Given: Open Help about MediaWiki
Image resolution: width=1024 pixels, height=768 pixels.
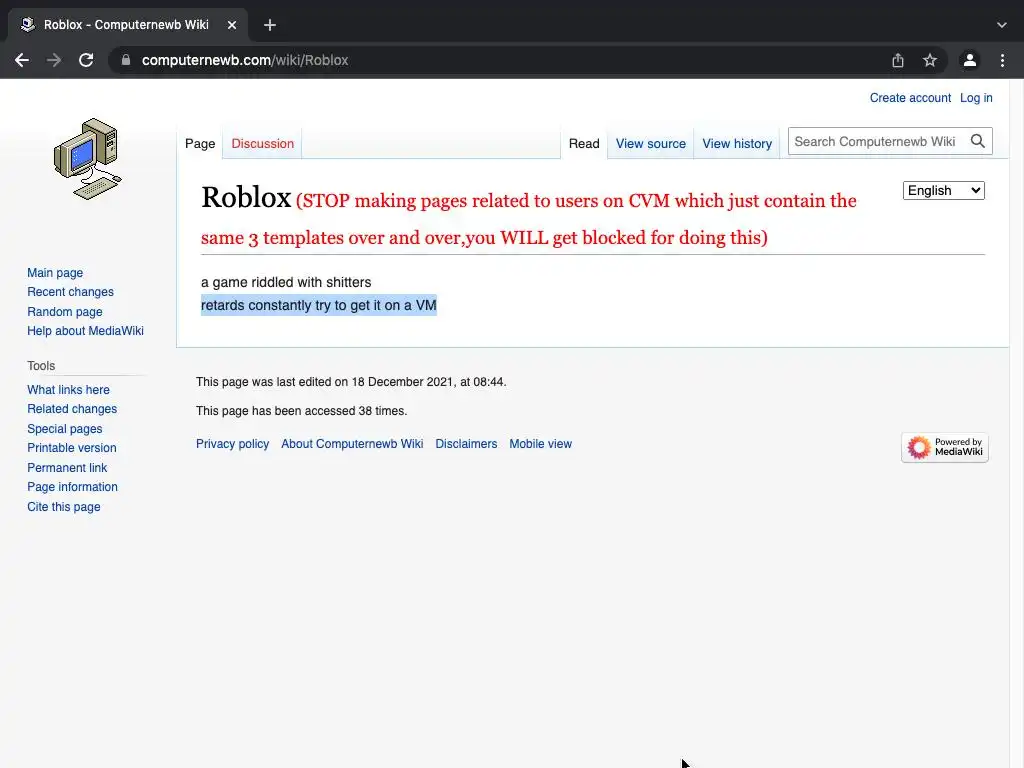Looking at the screenshot, I should click(86, 331).
